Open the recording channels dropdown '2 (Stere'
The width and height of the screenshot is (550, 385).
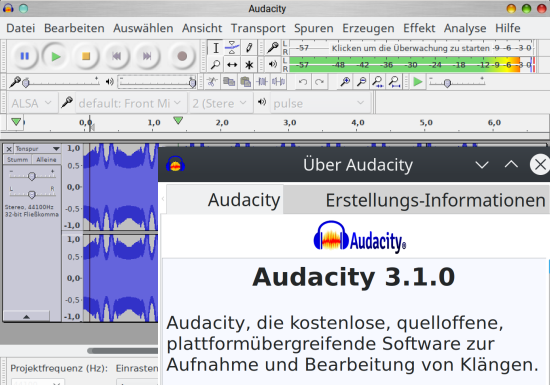pos(220,103)
